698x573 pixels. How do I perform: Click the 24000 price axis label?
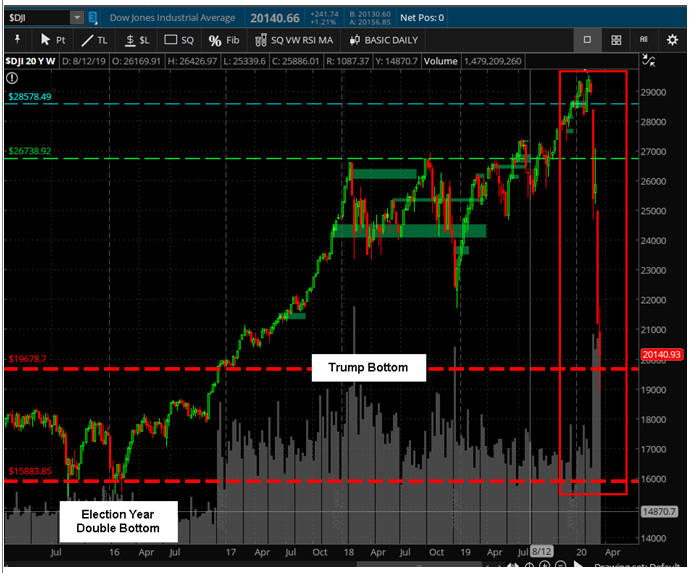[653, 241]
